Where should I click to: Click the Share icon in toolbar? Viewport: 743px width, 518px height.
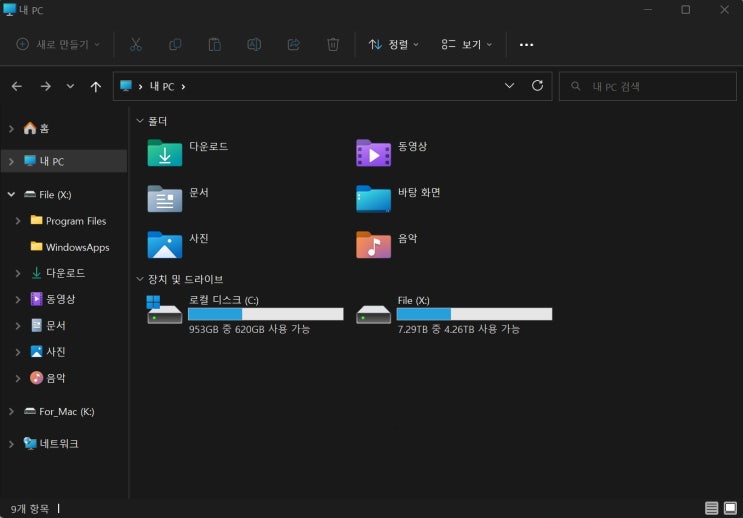(x=294, y=45)
